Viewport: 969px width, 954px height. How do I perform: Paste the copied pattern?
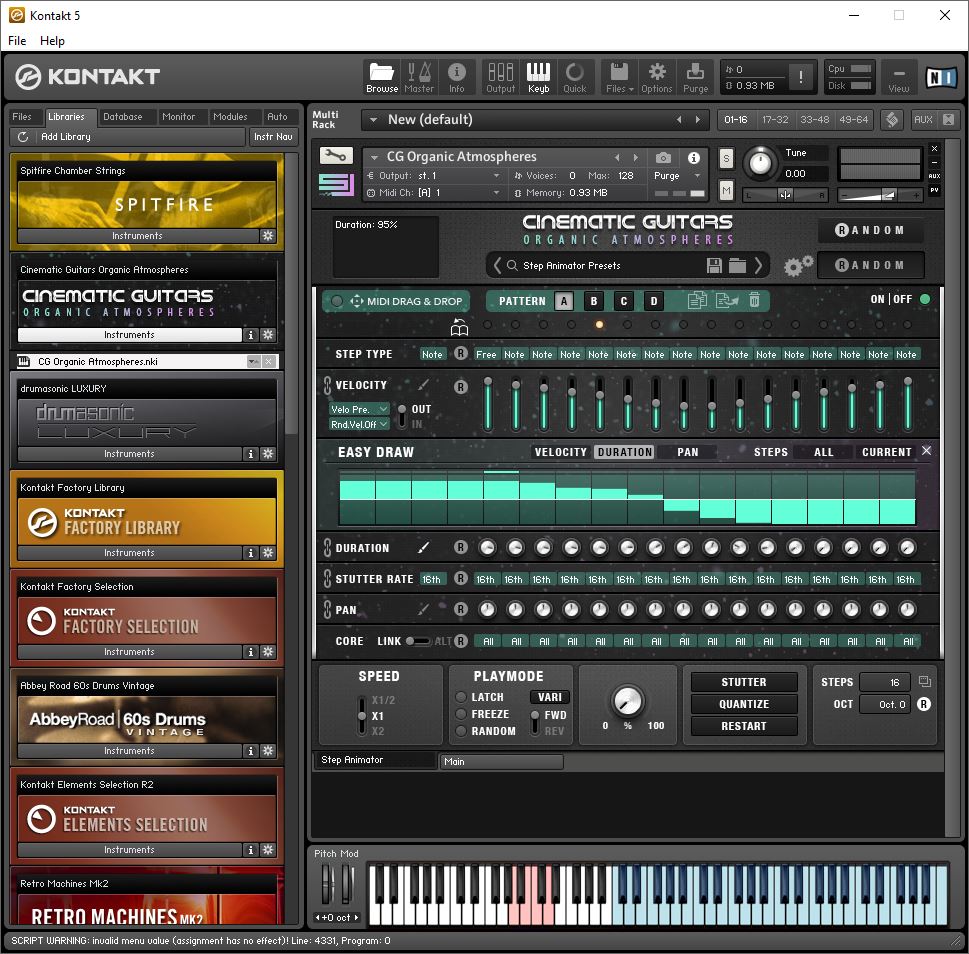pos(727,300)
